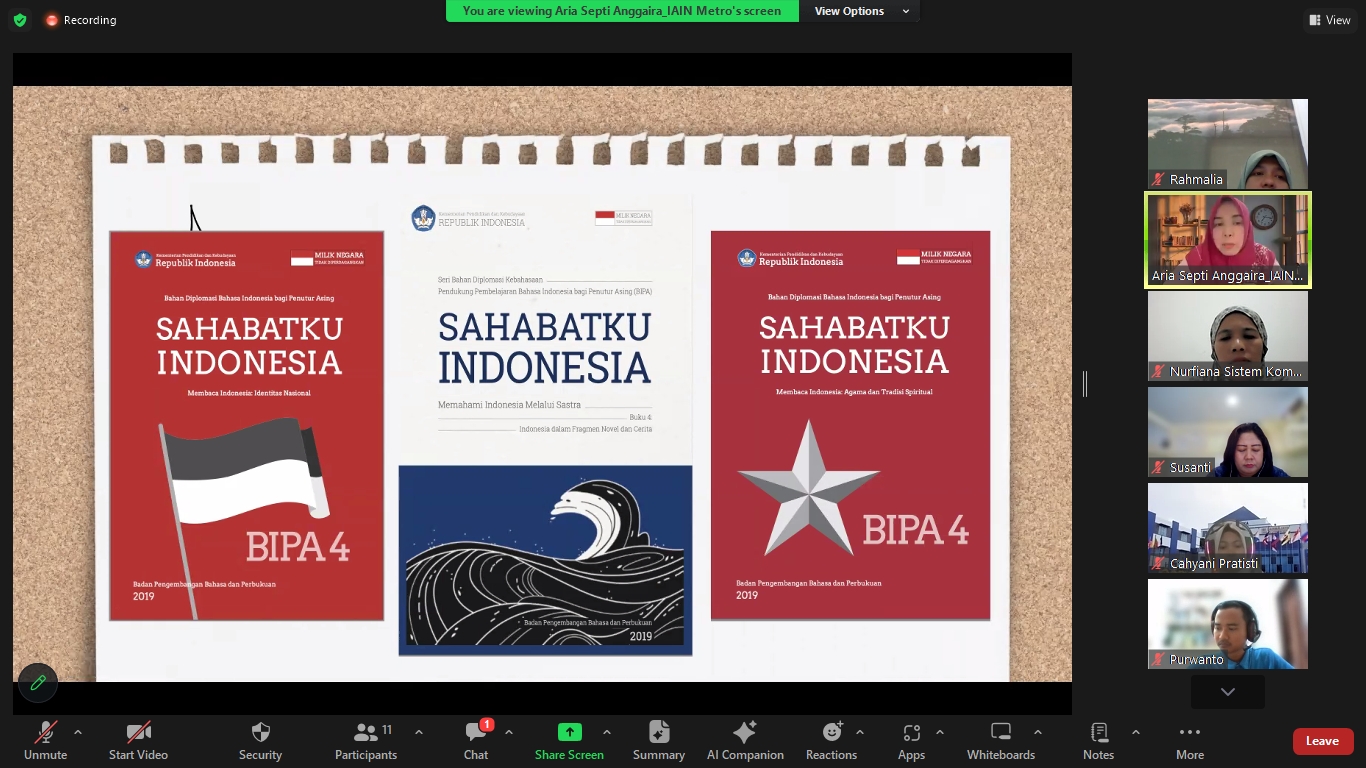
Task: Expand Reactions options chevron
Action: 859,732
